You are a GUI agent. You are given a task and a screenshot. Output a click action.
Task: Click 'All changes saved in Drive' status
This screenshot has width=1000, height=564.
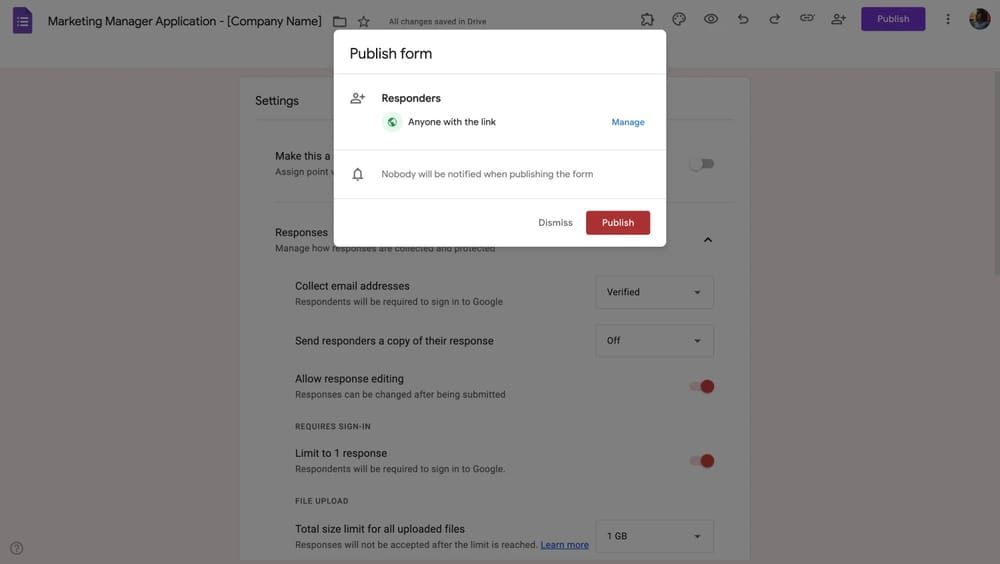438,22
